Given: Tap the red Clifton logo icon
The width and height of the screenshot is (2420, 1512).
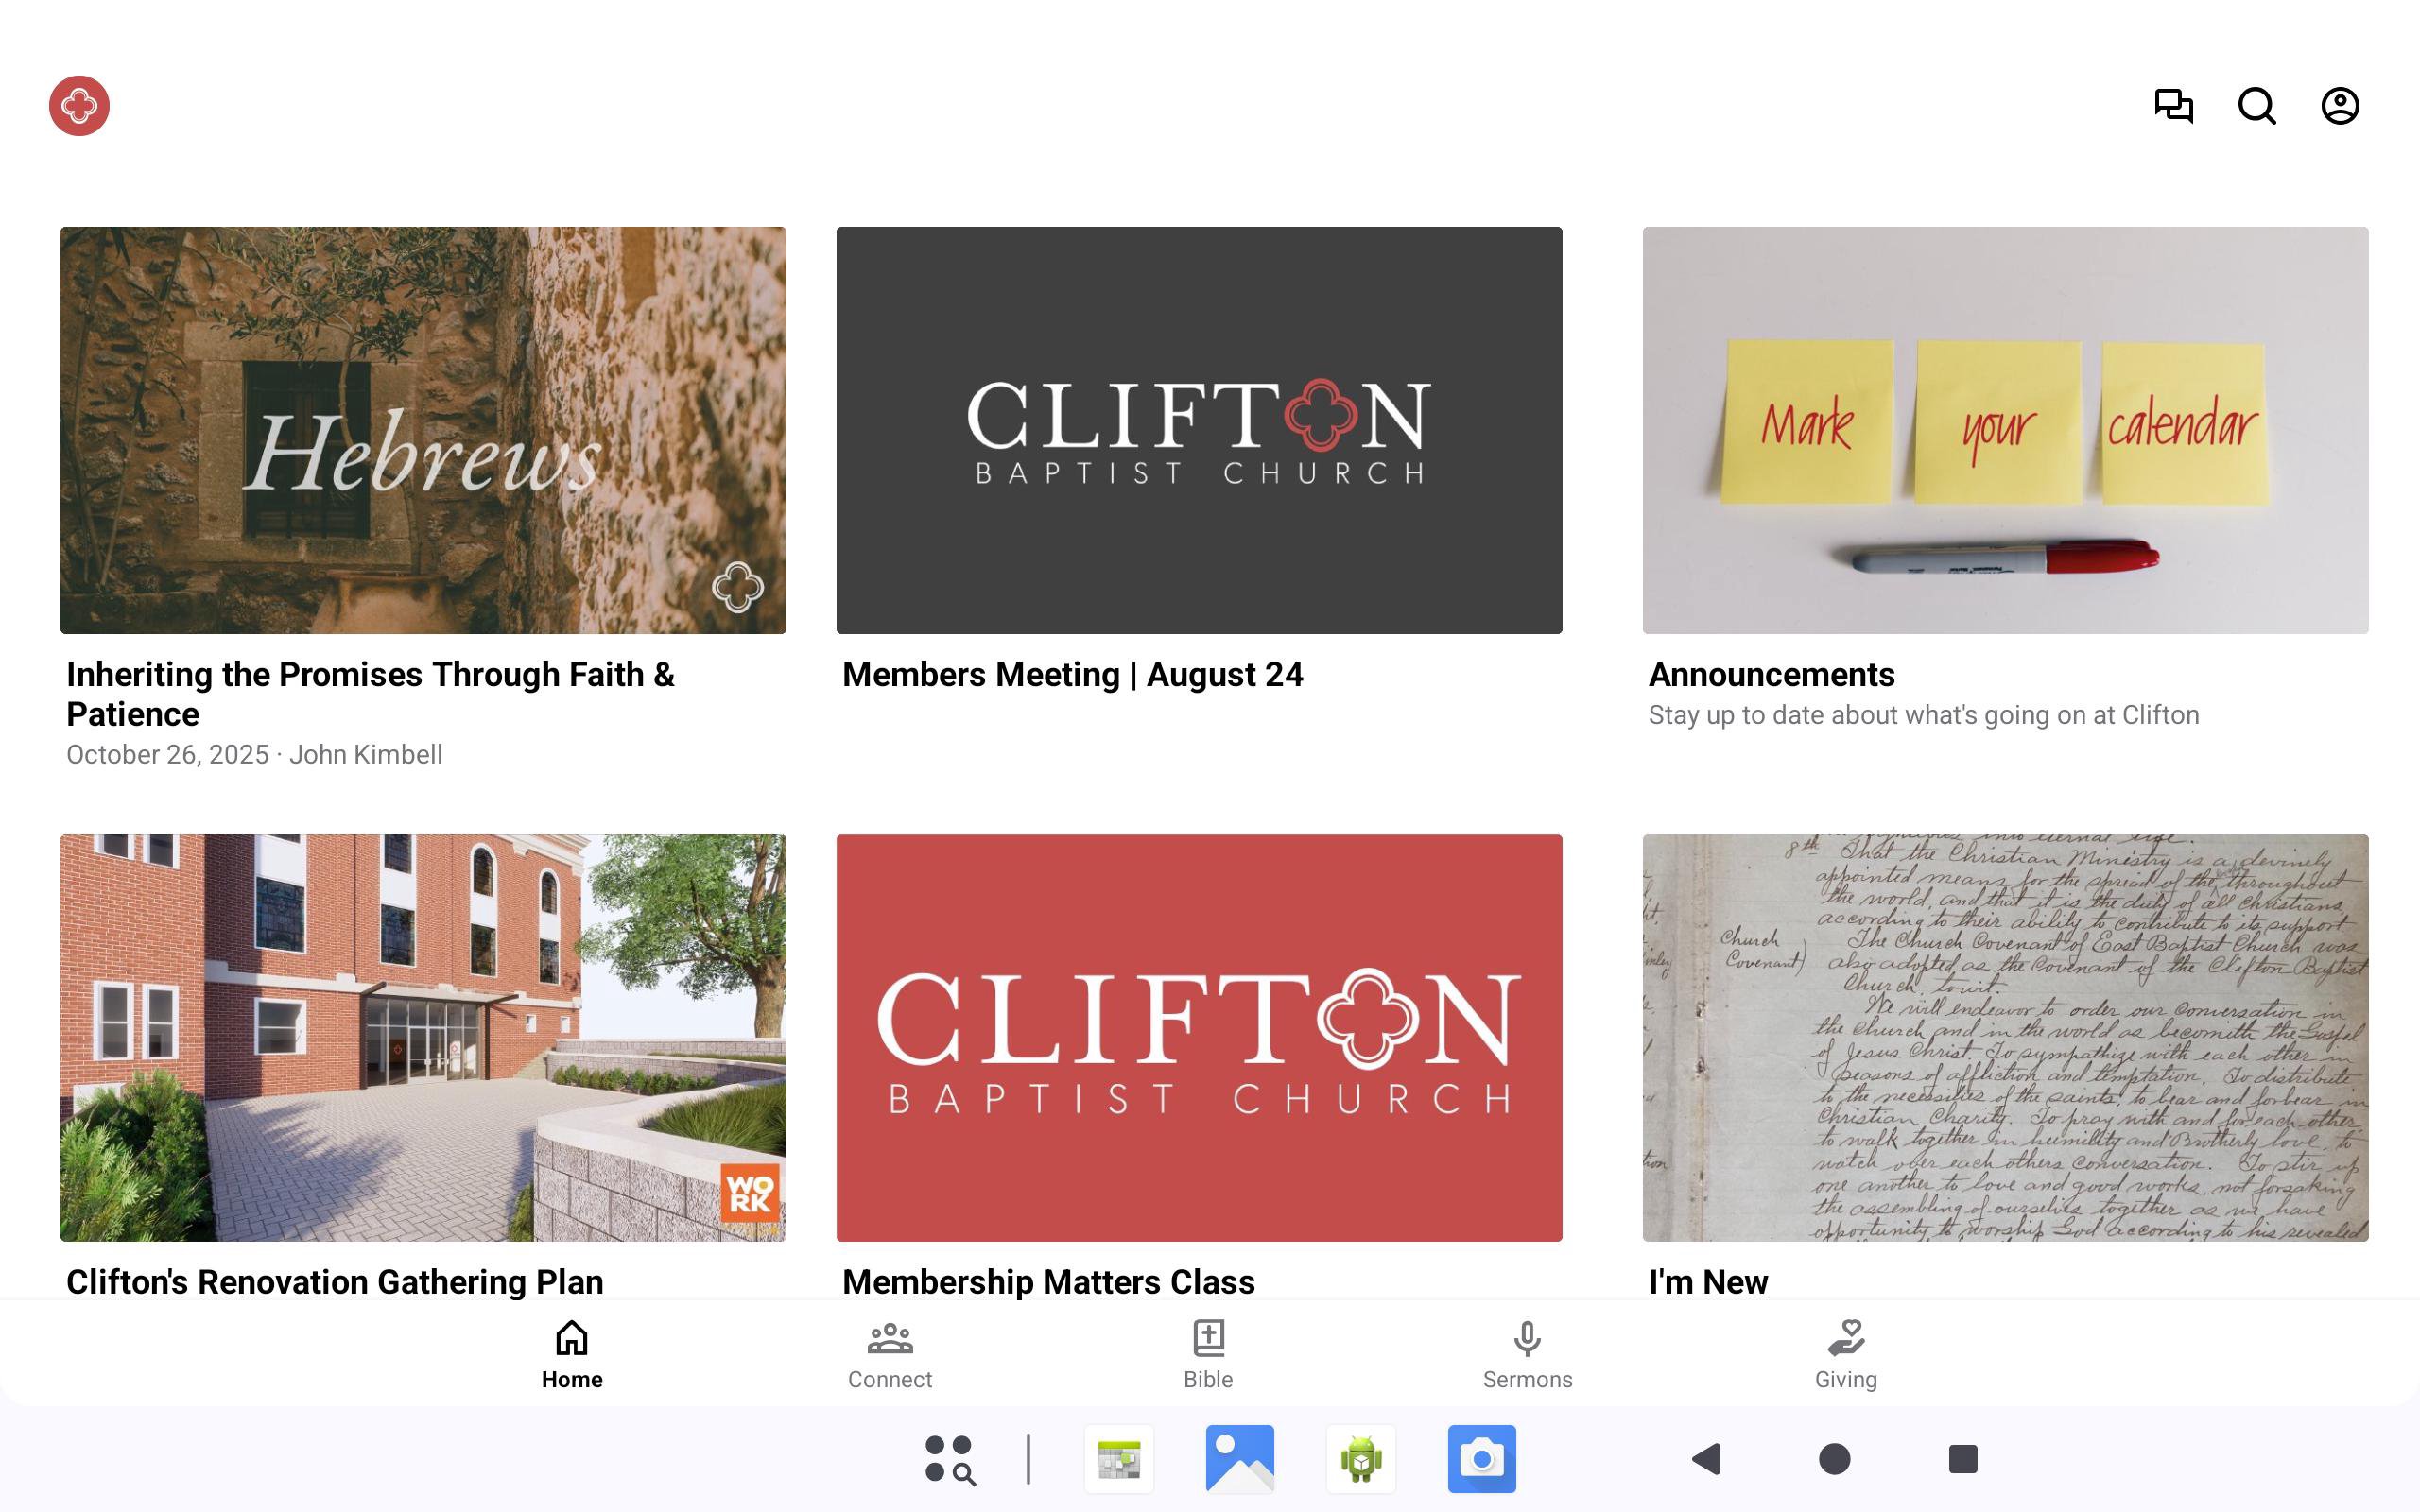Looking at the screenshot, I should click(x=79, y=106).
